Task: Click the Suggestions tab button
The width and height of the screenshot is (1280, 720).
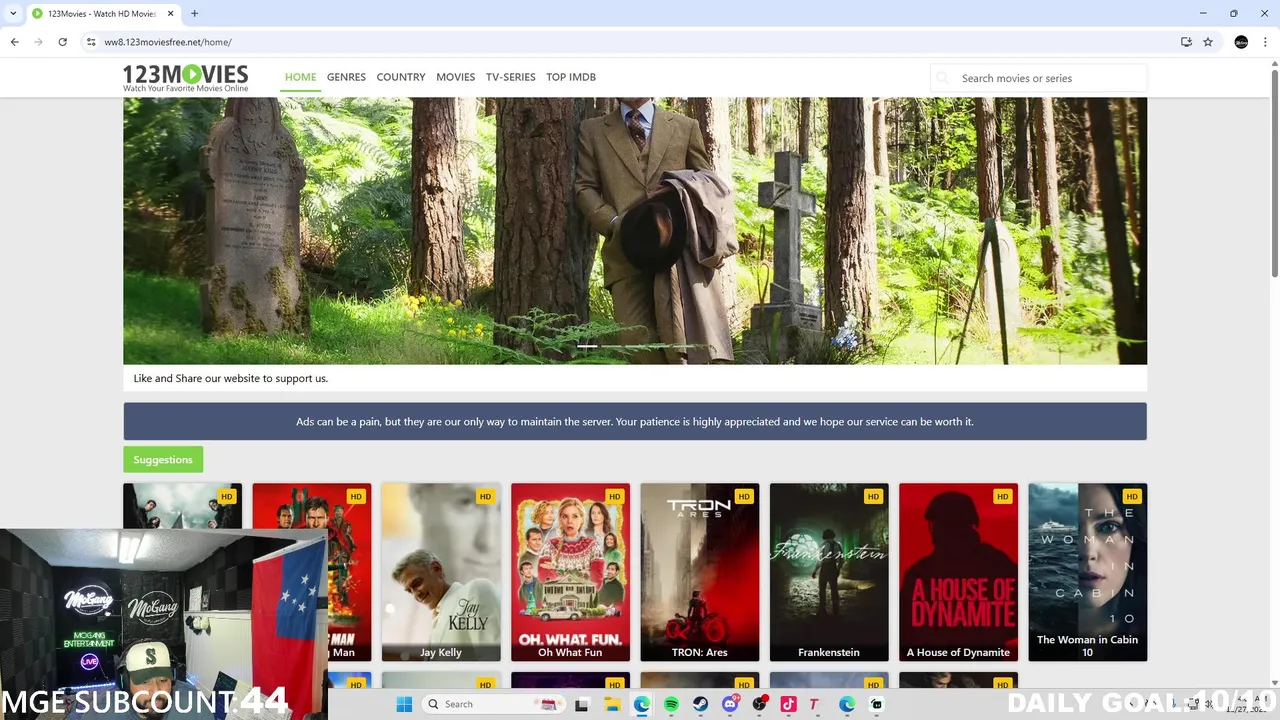Action: [163, 459]
